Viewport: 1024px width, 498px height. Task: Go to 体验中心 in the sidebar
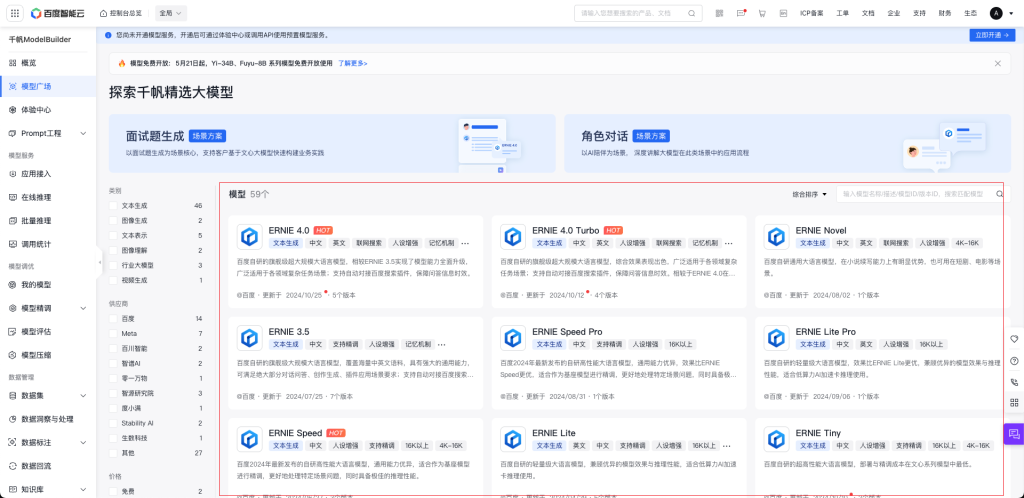tap(36, 110)
